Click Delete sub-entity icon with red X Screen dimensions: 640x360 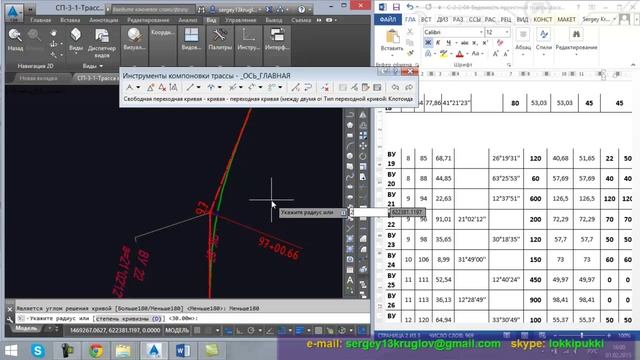(x=324, y=87)
